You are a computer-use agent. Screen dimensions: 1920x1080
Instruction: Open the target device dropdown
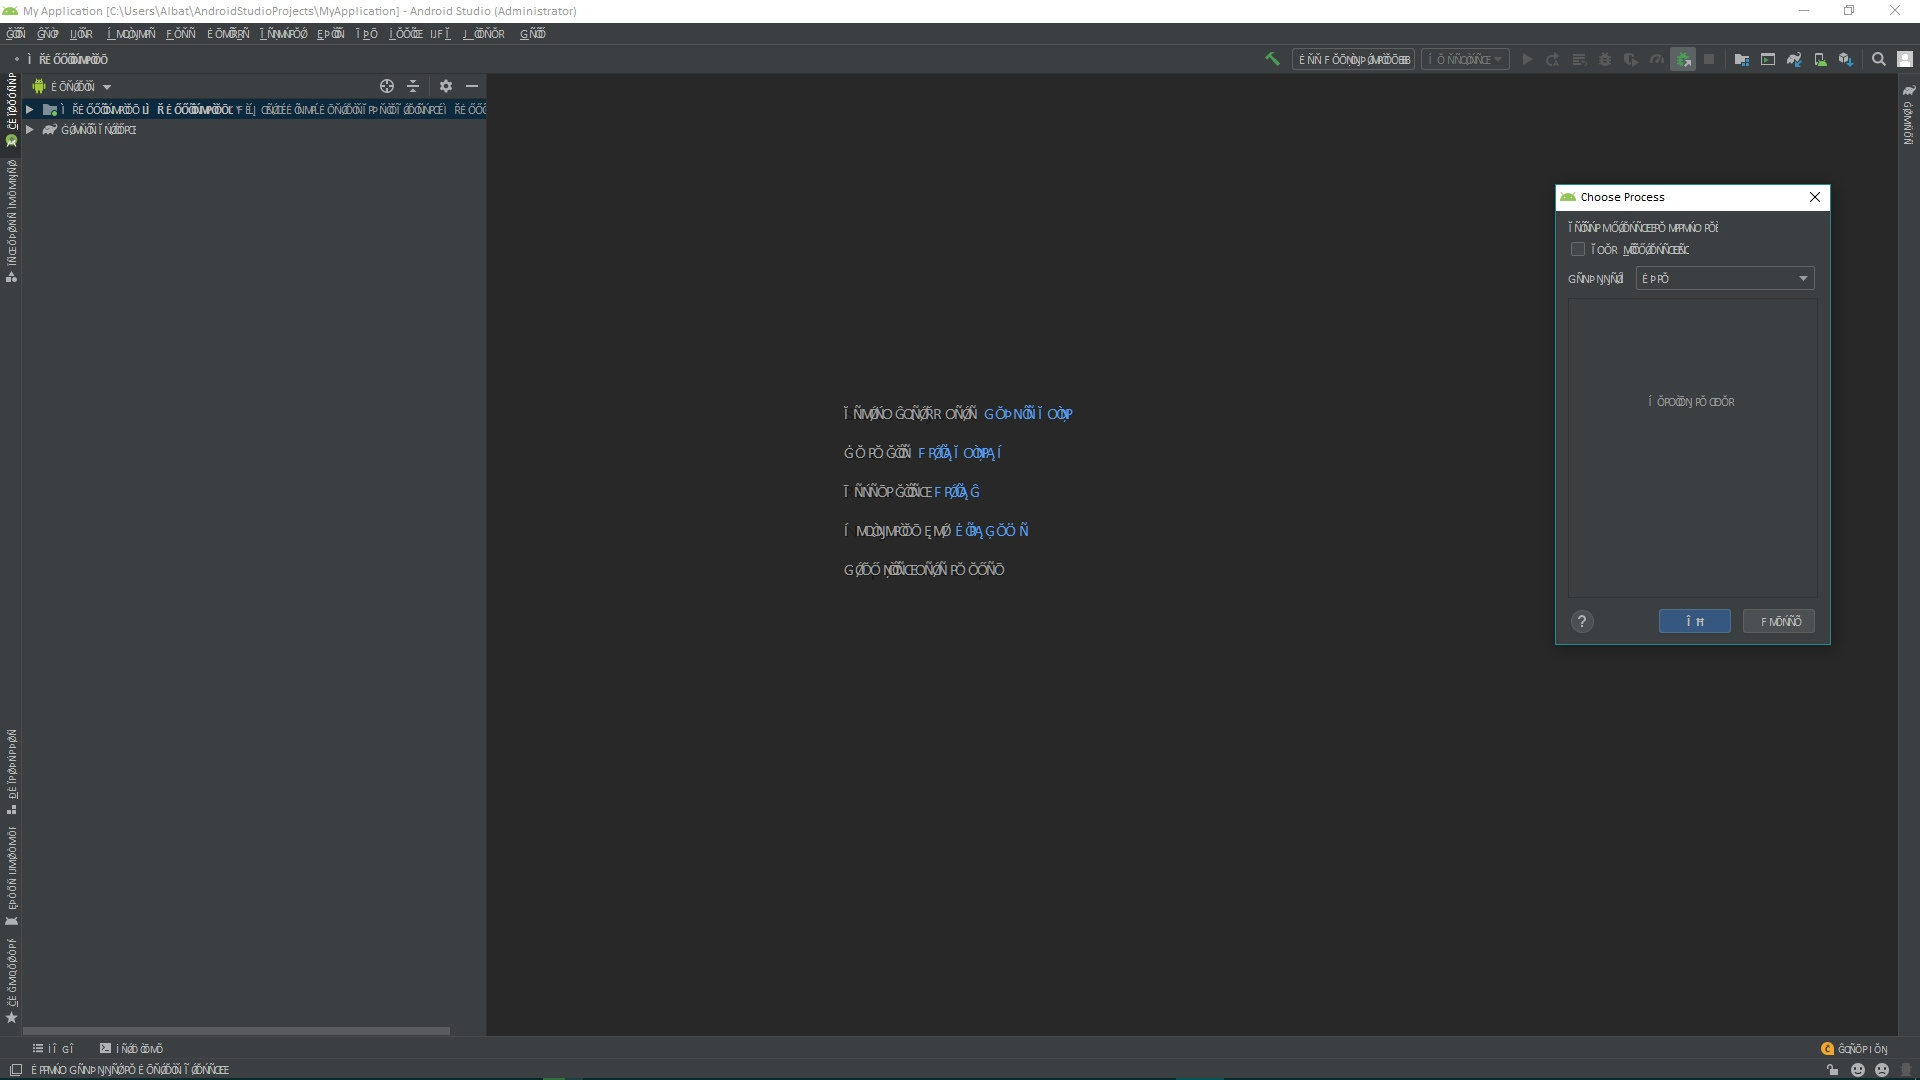coord(1466,60)
